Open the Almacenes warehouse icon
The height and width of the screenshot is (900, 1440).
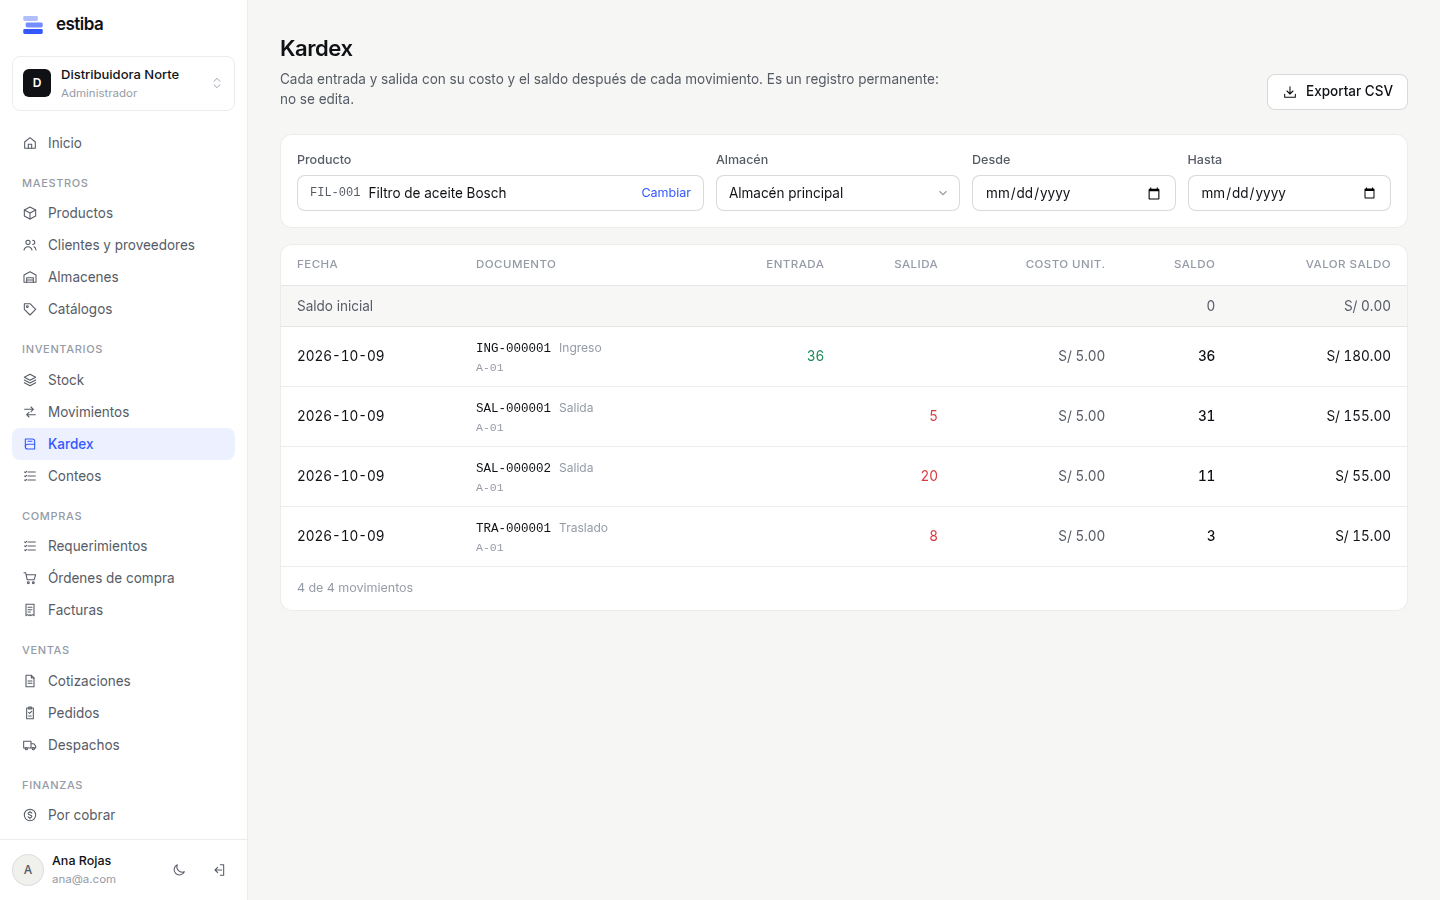point(30,277)
